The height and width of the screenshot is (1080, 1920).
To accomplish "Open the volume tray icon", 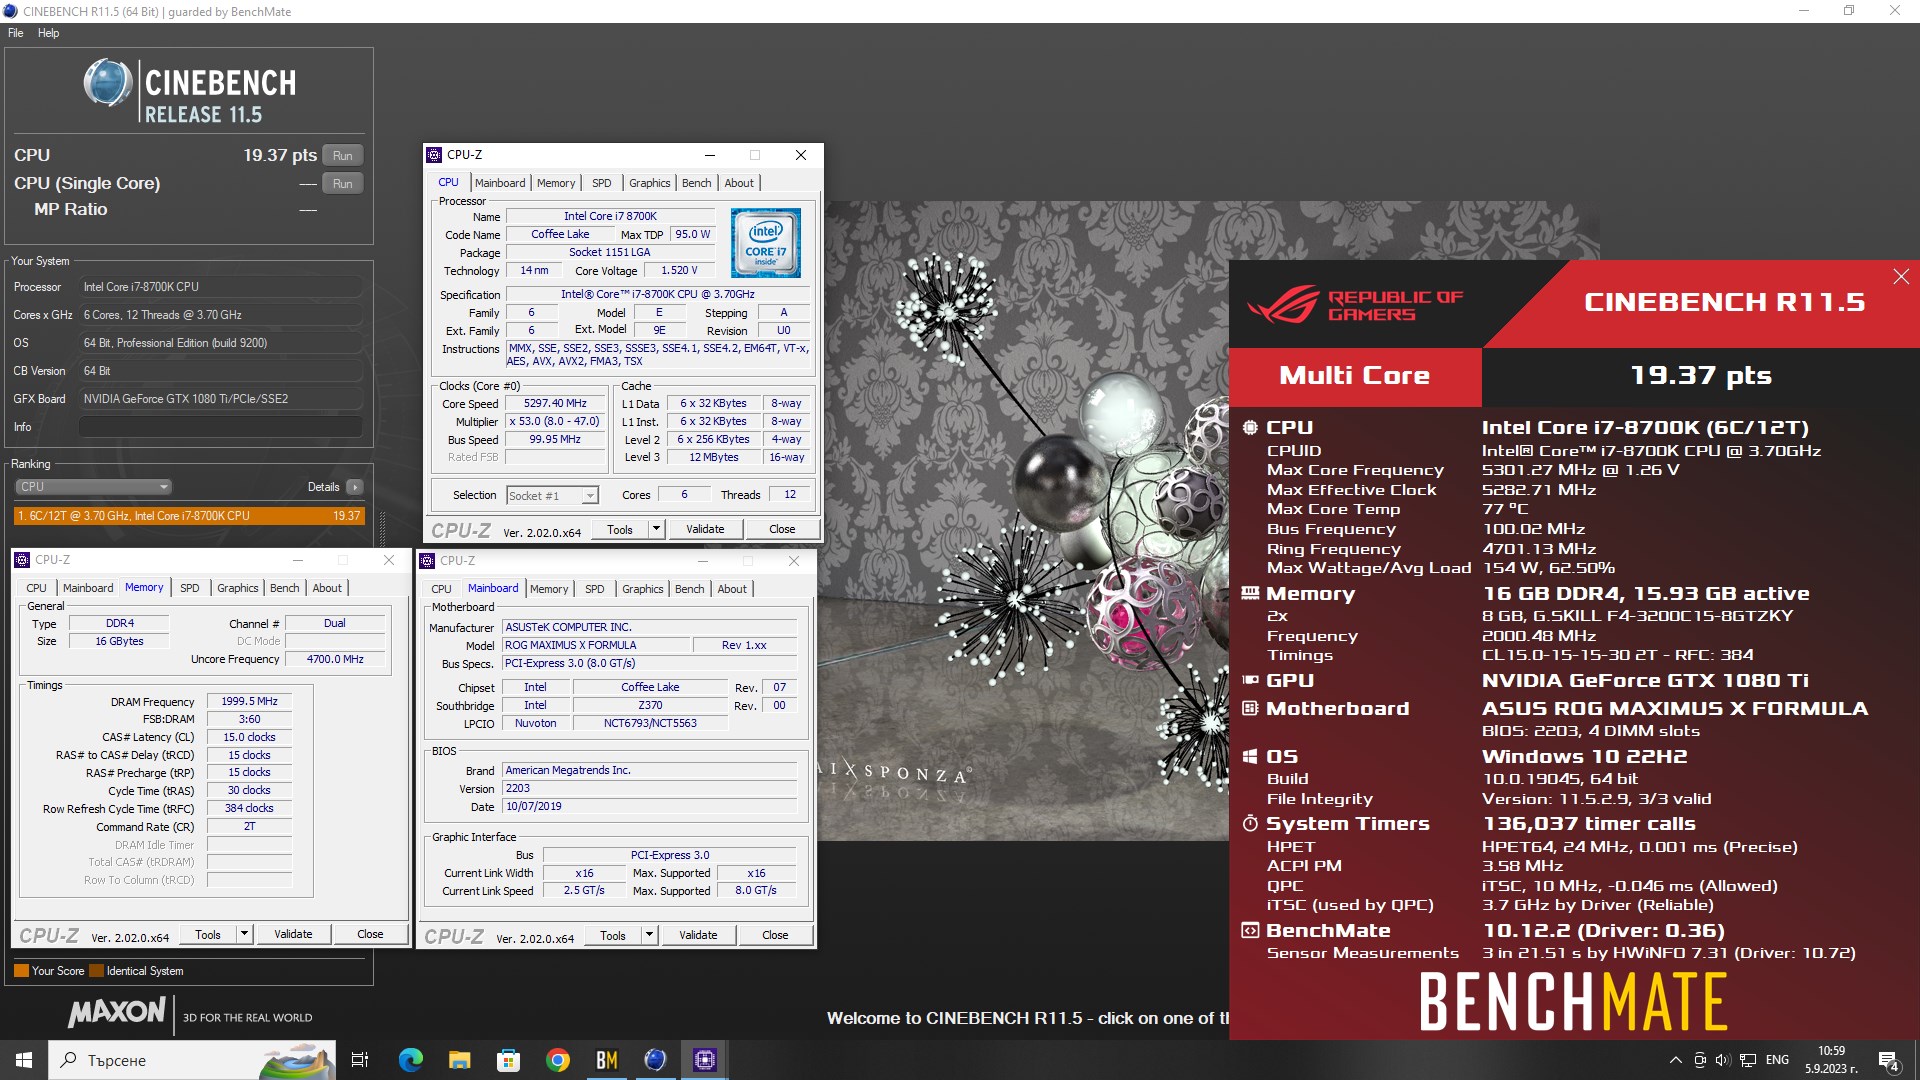I will (1722, 1060).
